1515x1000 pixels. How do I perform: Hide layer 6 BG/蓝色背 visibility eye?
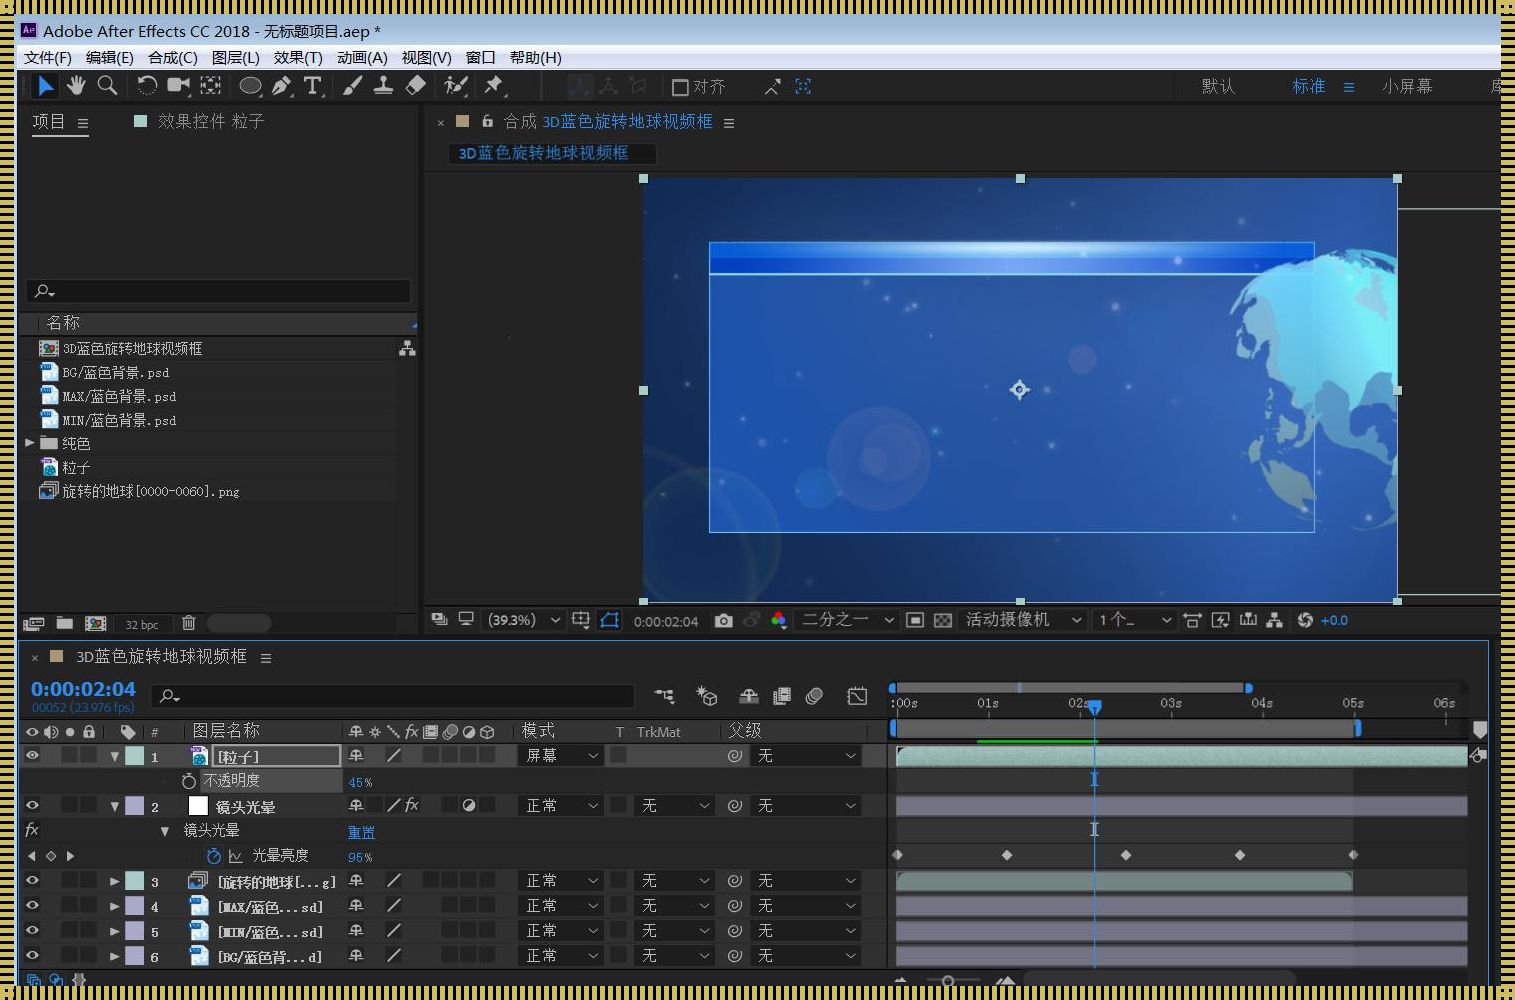click(x=32, y=956)
